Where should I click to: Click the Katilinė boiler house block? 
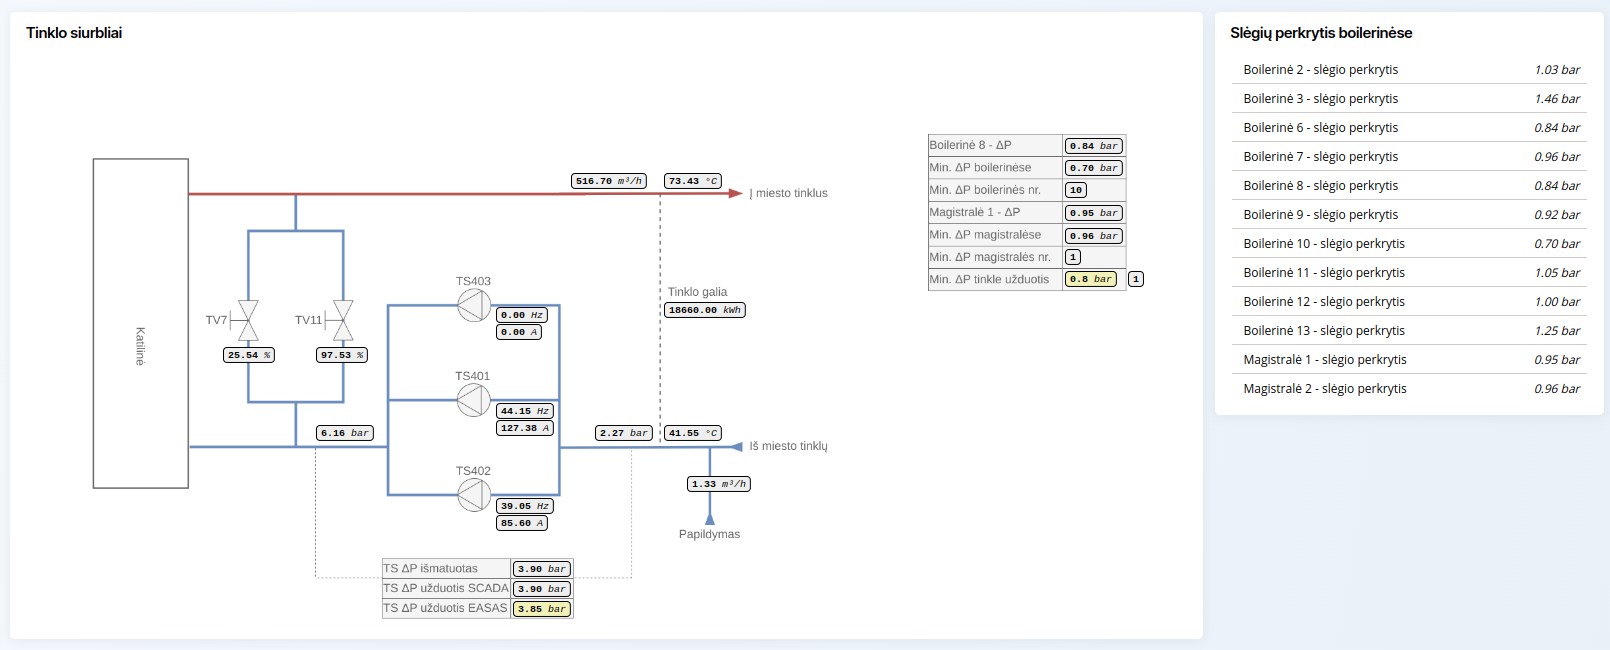141,323
